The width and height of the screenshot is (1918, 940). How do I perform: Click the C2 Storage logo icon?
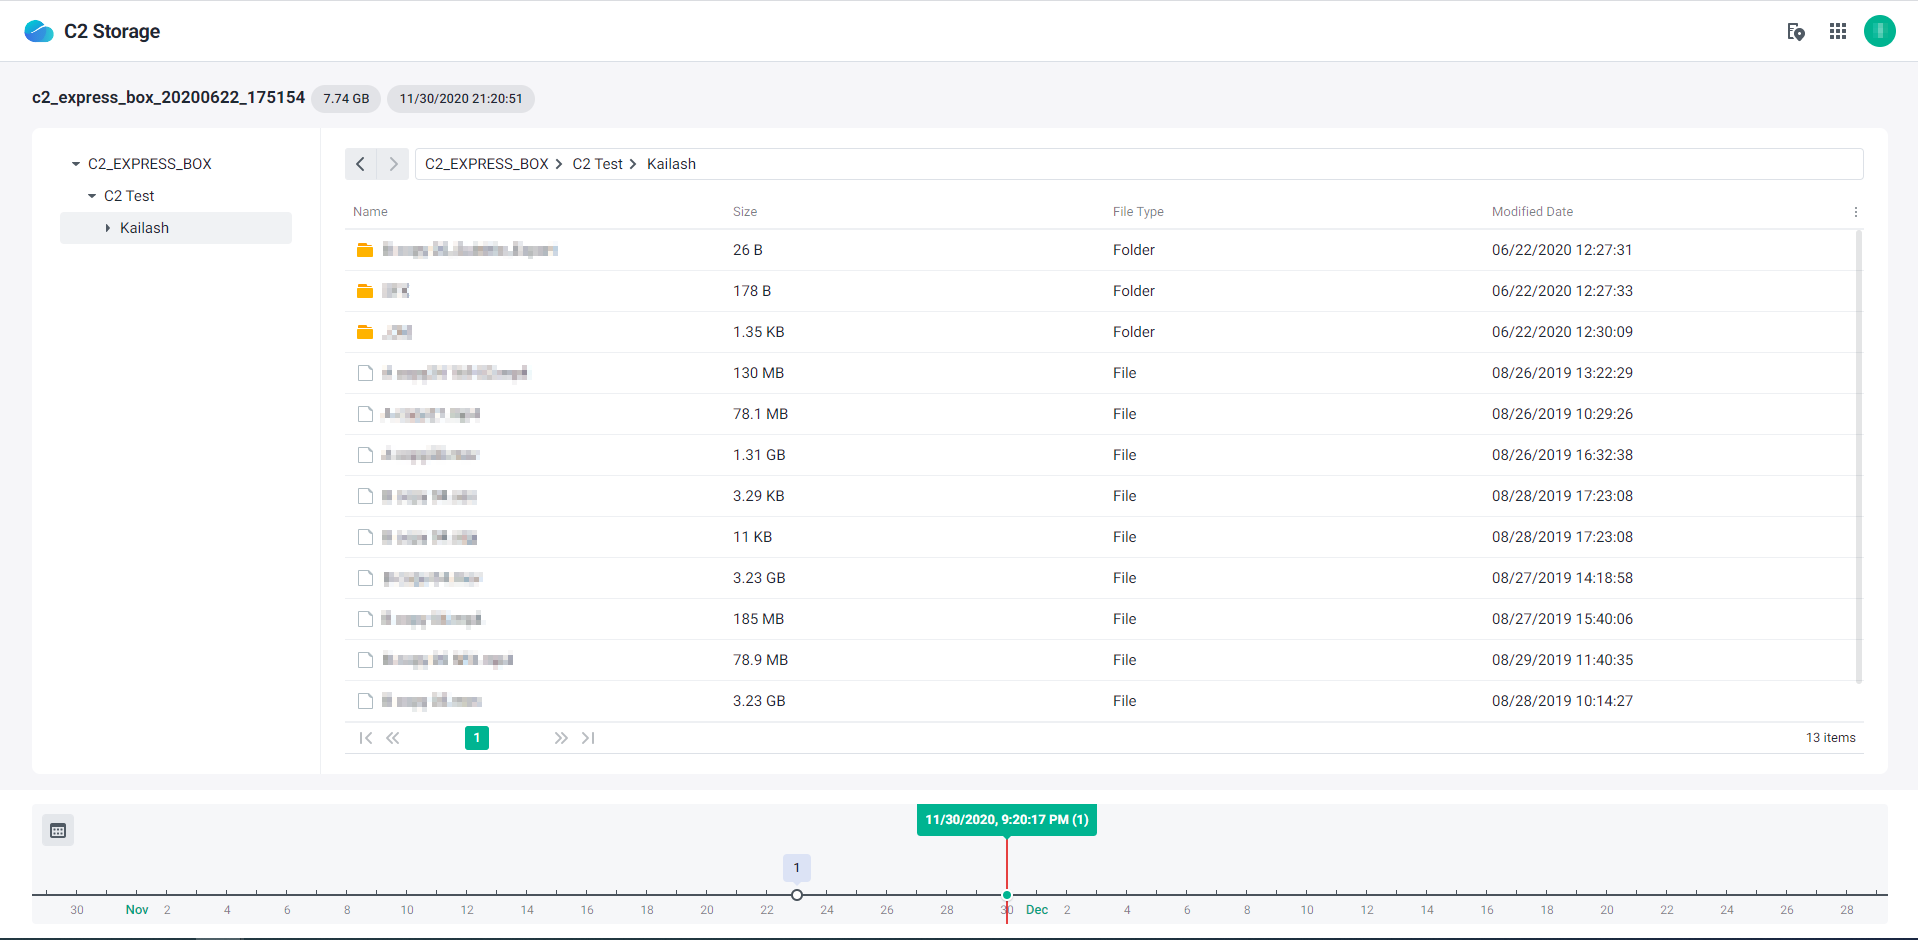(x=38, y=31)
